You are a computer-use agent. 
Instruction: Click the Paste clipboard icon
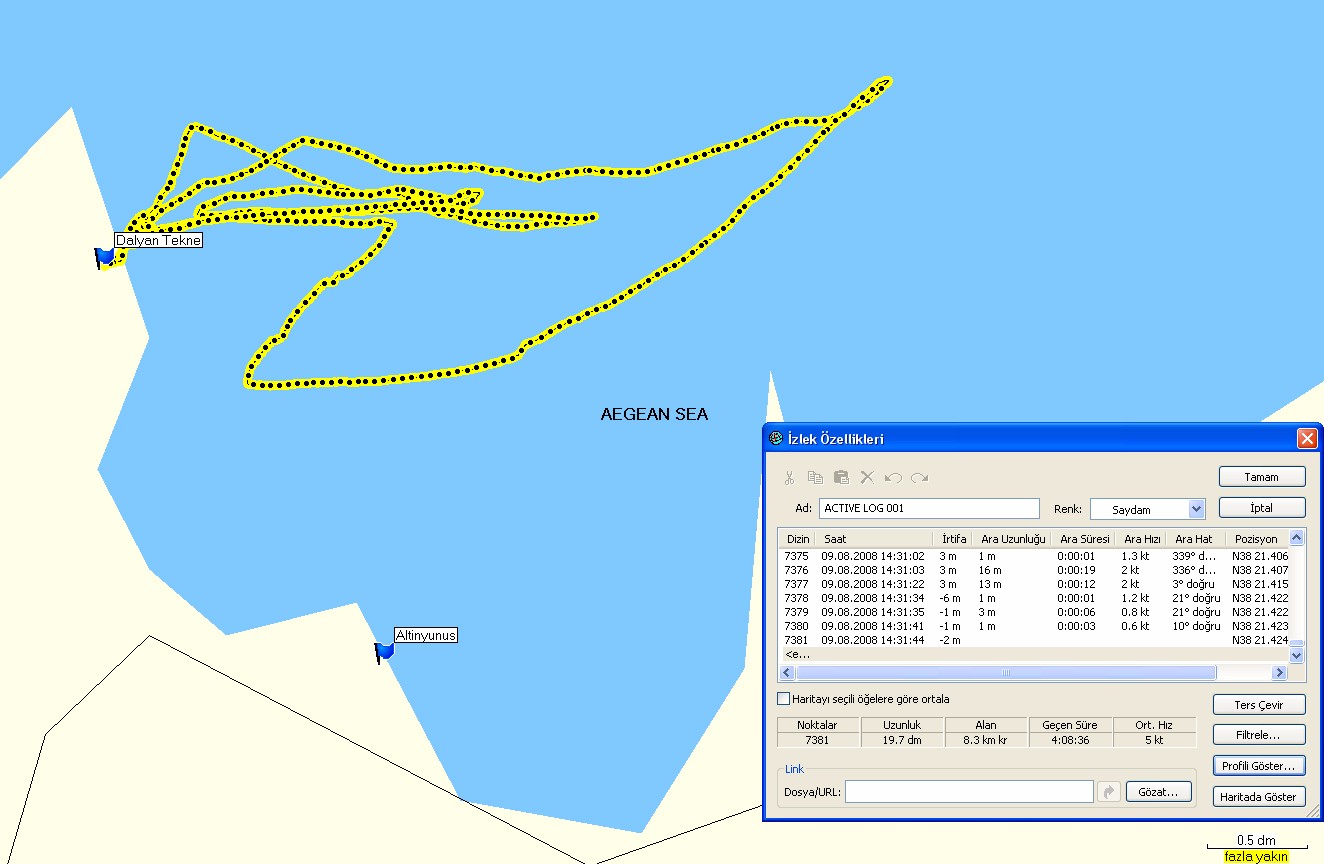(x=841, y=477)
